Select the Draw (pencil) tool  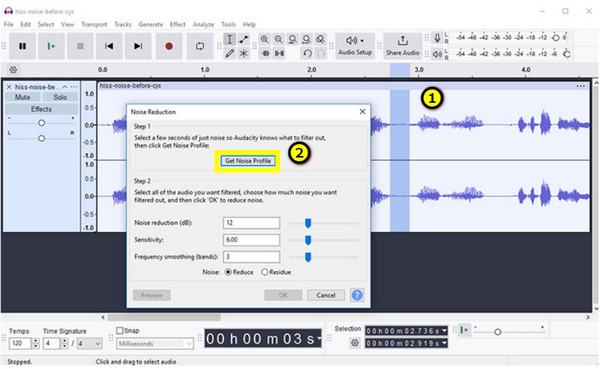point(229,53)
